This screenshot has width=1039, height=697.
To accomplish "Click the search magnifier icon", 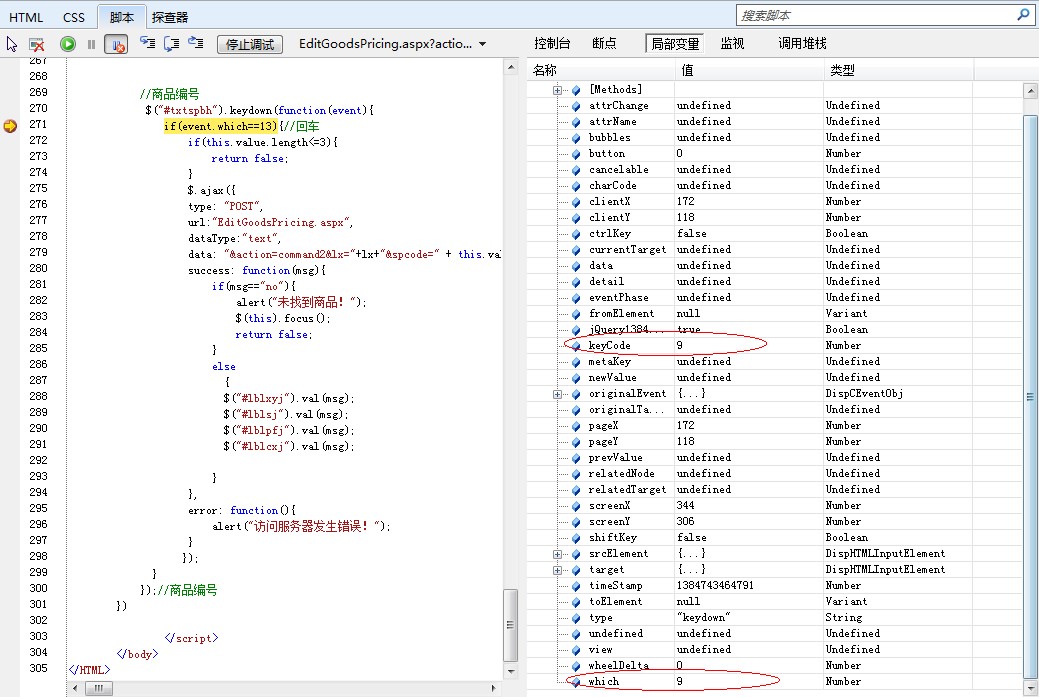I will click(1023, 15).
